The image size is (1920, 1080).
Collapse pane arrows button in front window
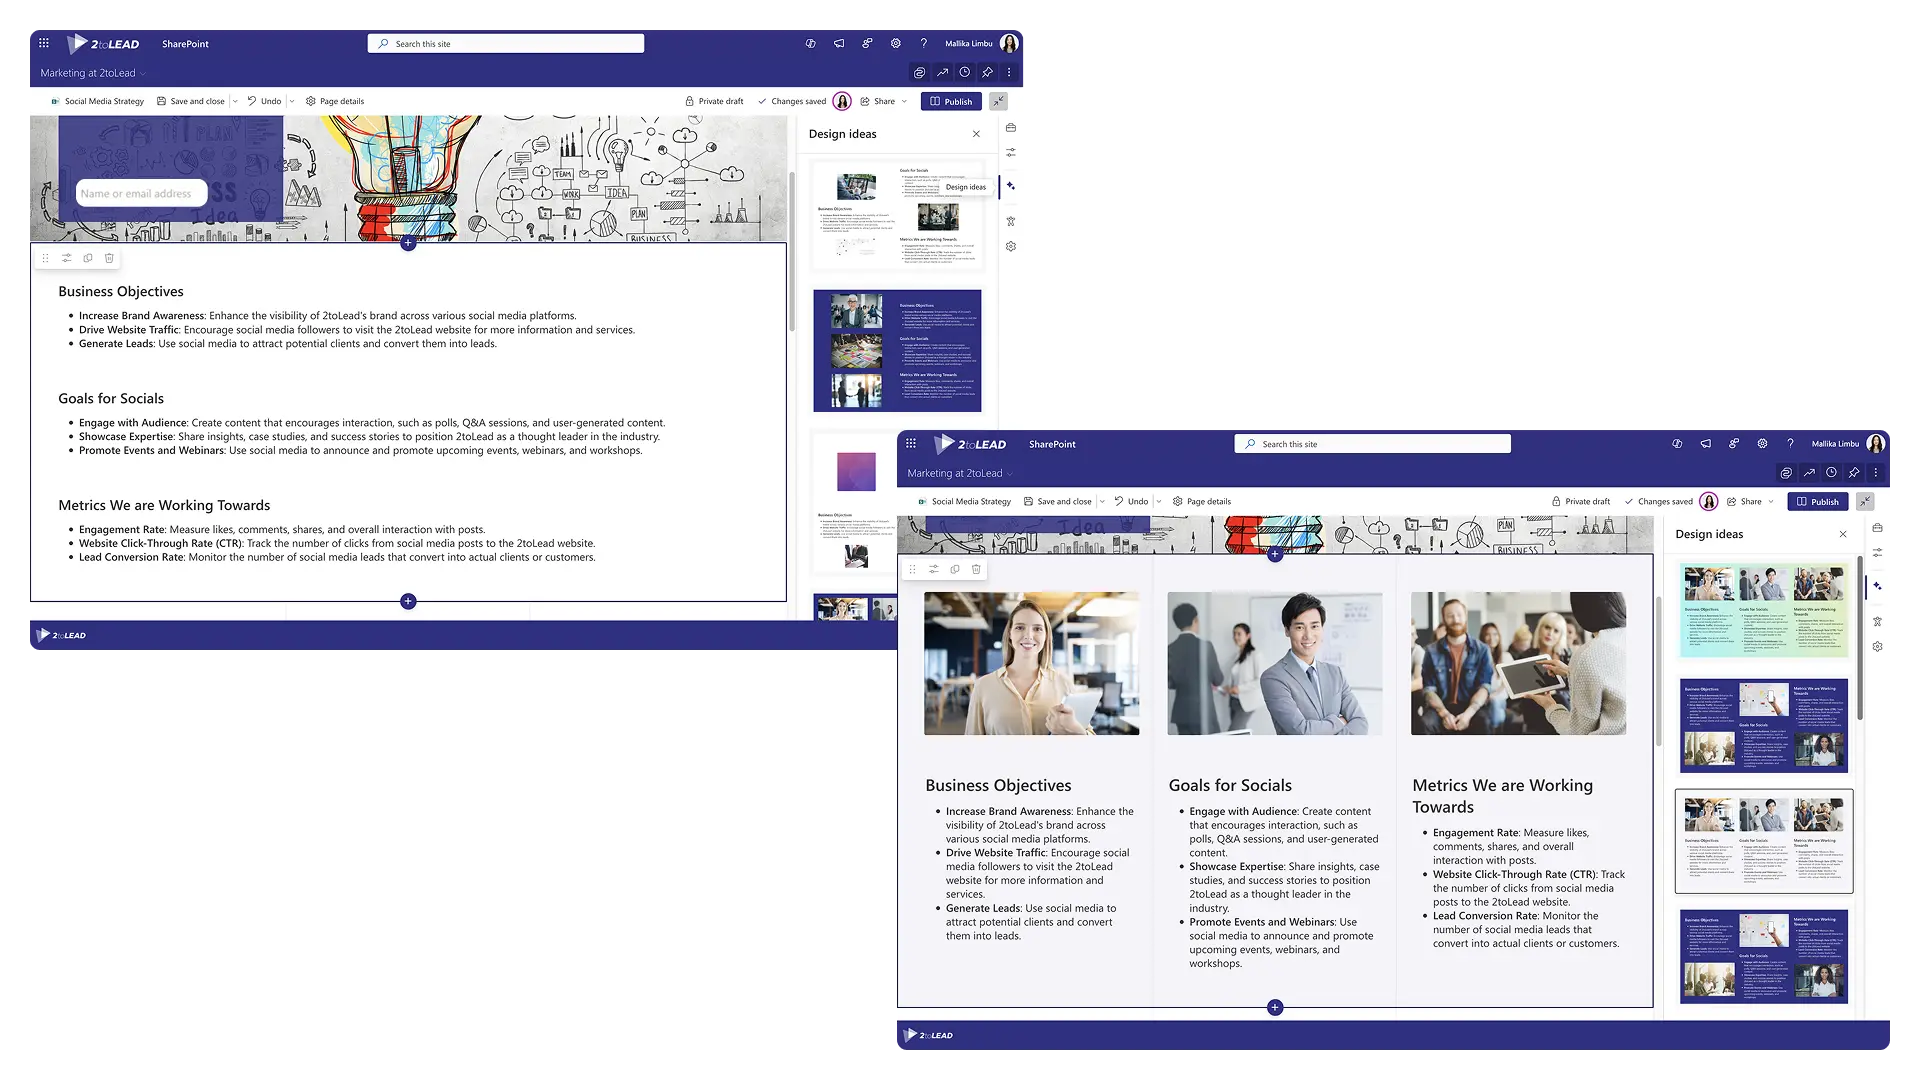[1865, 501]
